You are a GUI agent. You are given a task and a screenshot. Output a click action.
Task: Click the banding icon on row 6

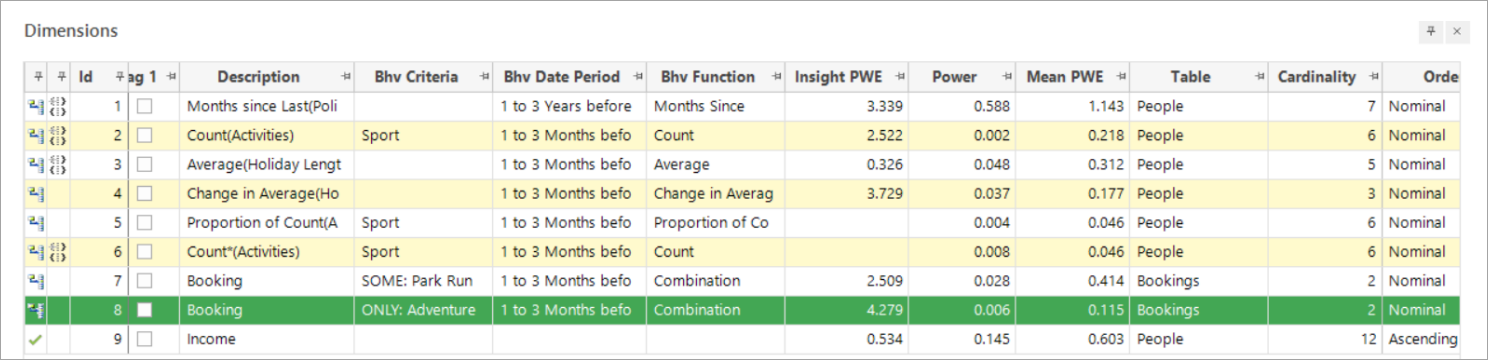(x=58, y=251)
